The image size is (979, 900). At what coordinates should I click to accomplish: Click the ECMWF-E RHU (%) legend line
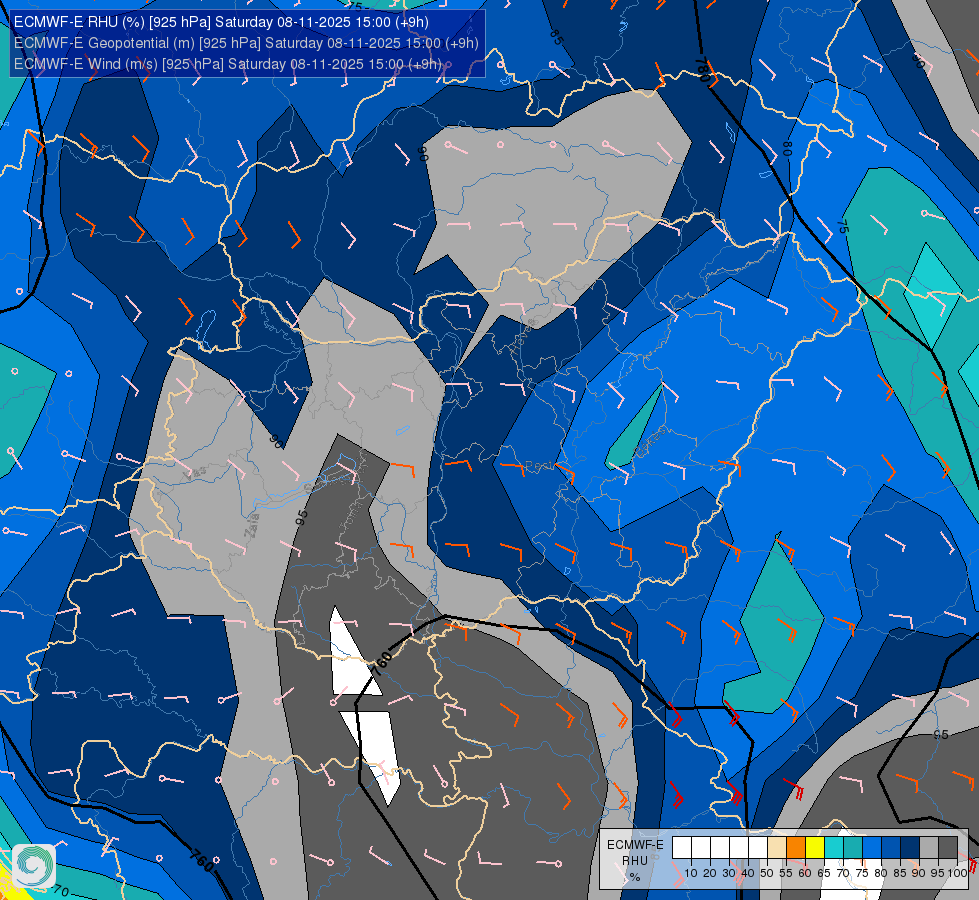point(221,22)
